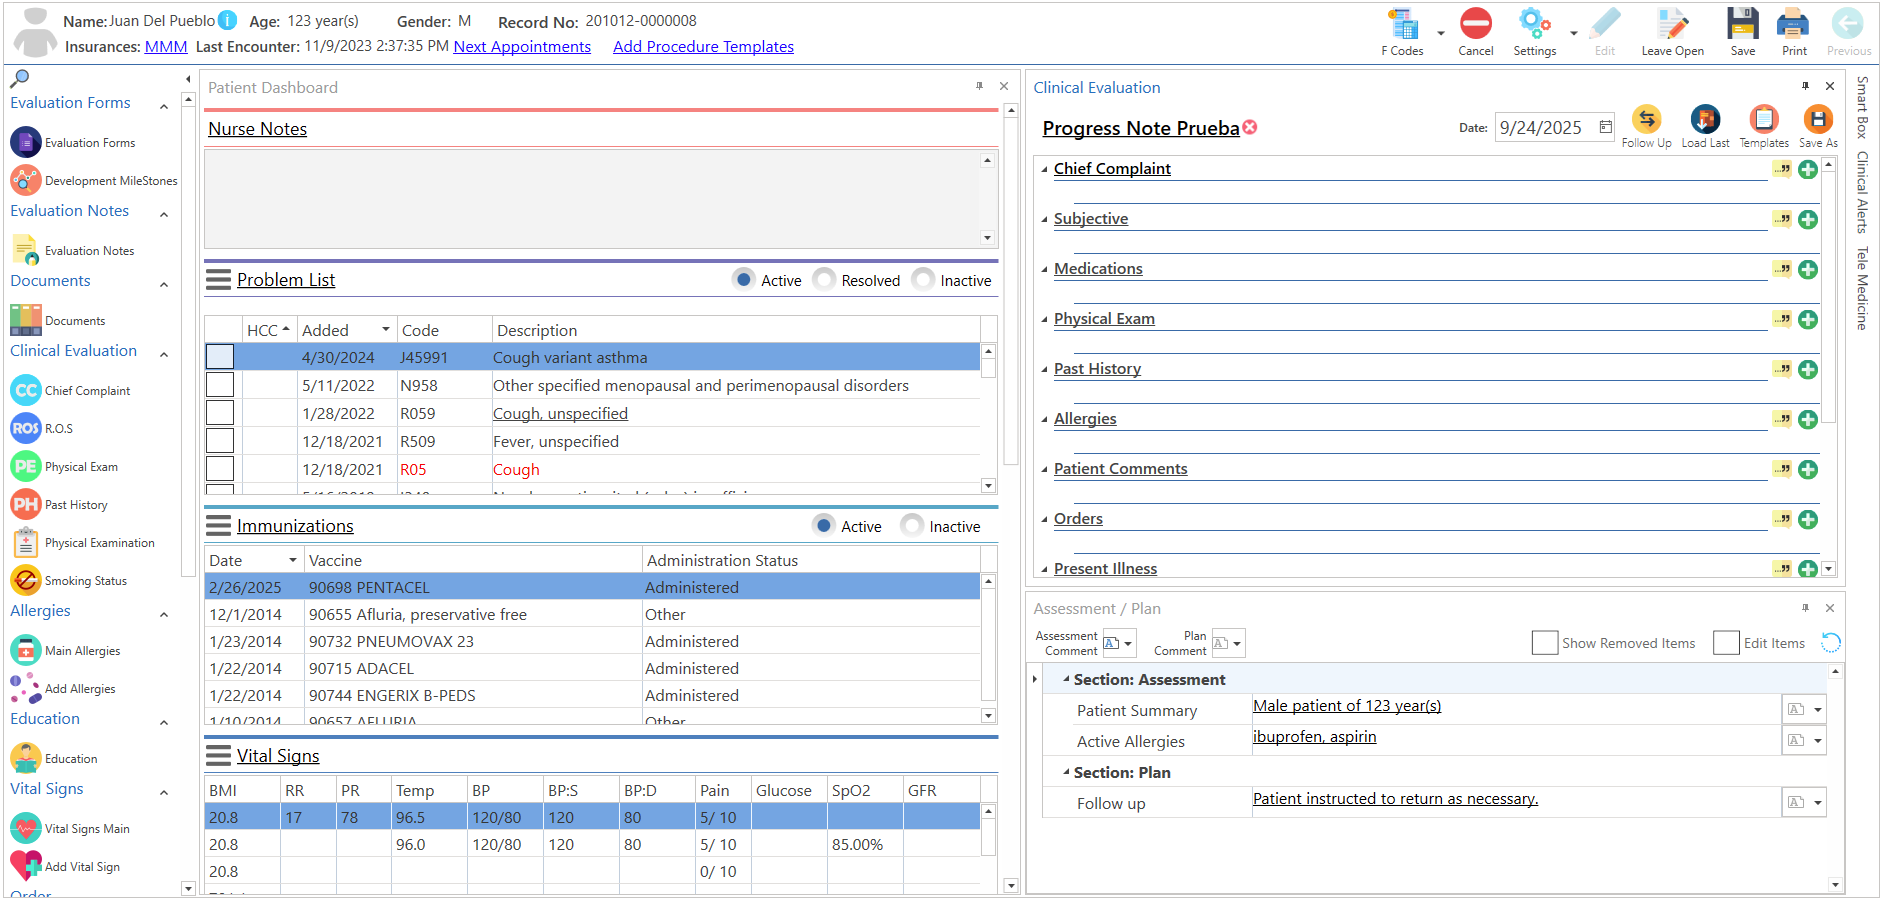This screenshot has width=1884, height=901.
Task: Select Active radio in Problem List
Action: [x=744, y=279]
